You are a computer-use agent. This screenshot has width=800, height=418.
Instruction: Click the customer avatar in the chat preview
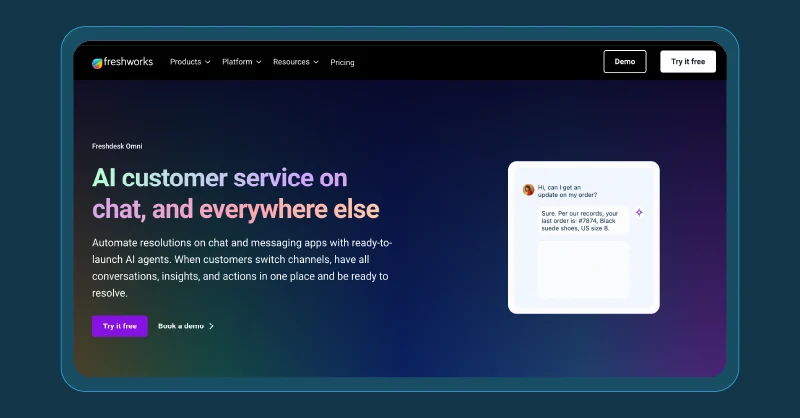[528, 189]
